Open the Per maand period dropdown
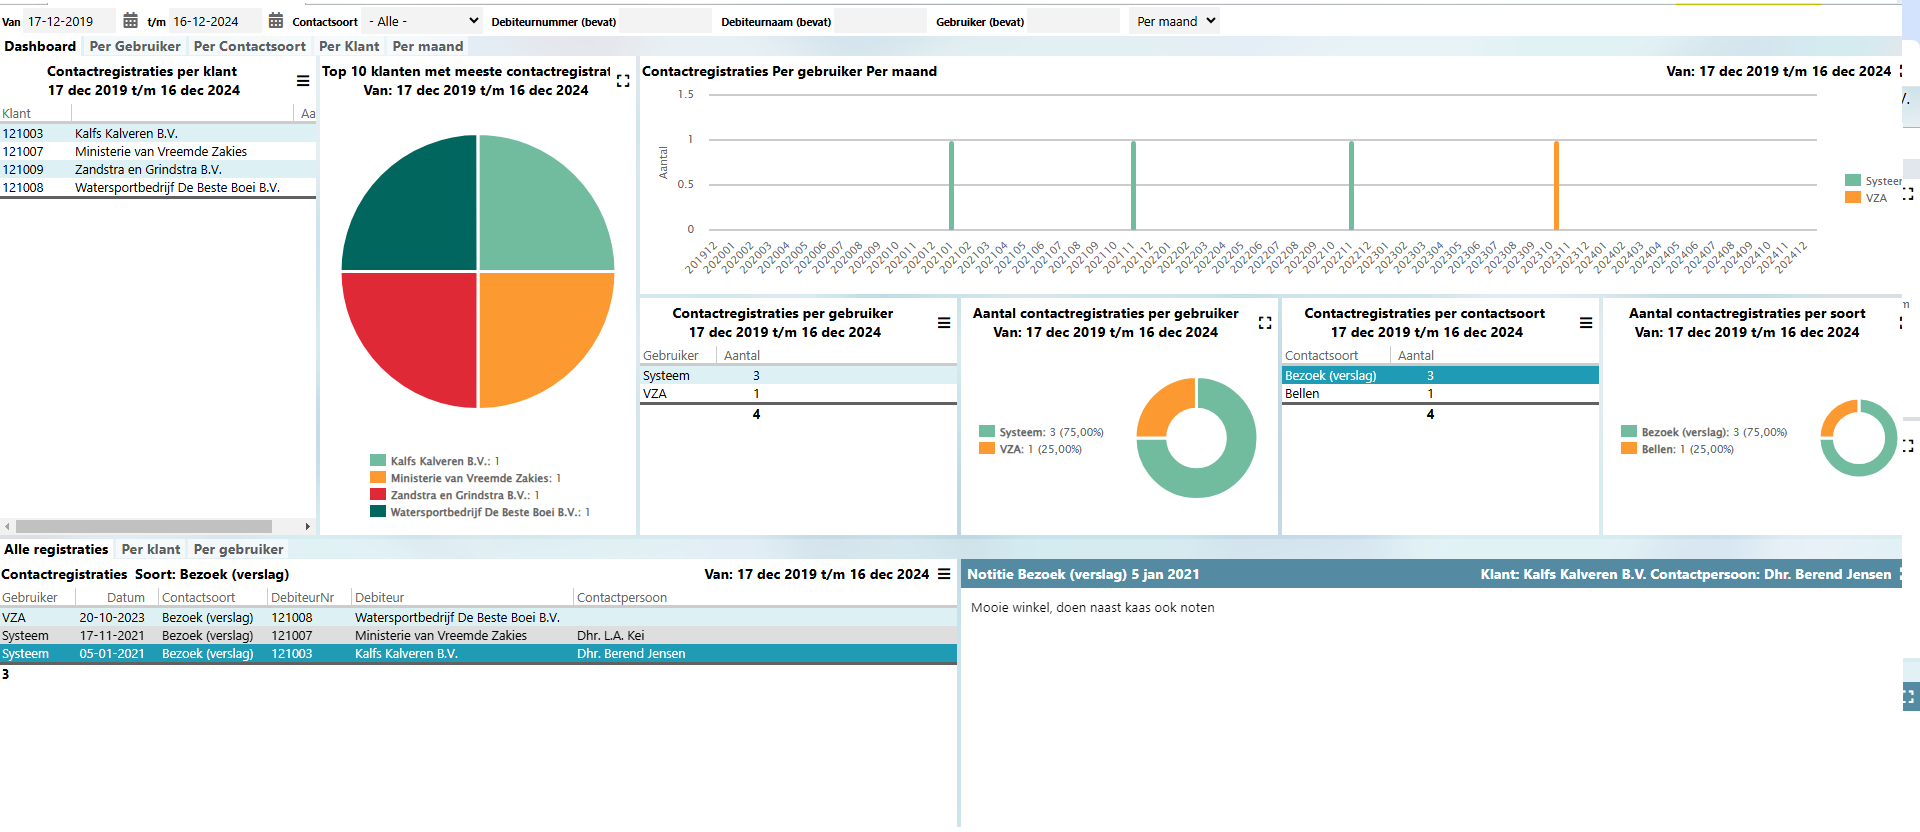Viewport: 1920px width, 832px height. click(1175, 21)
